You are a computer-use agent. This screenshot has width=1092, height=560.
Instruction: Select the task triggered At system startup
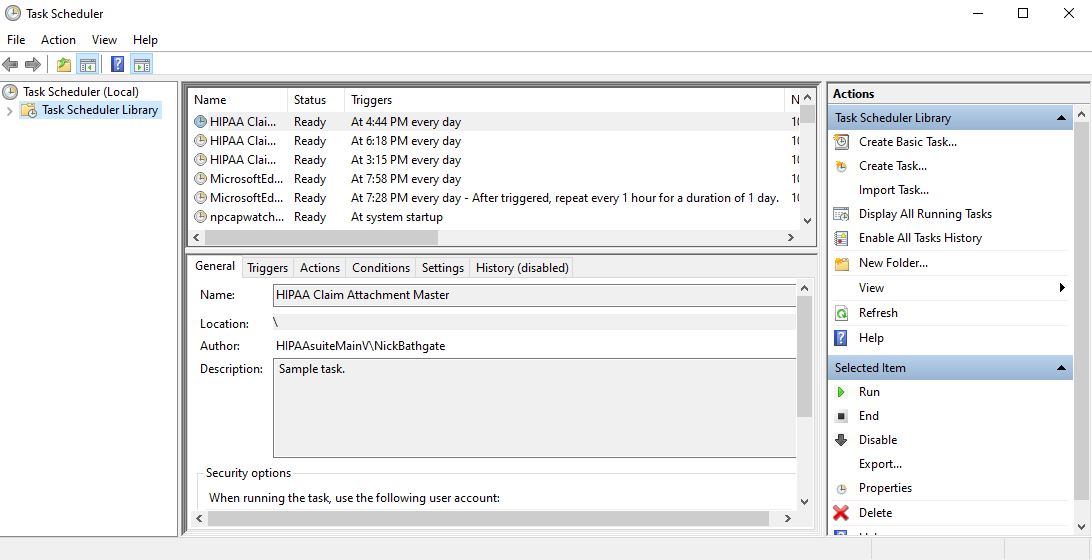coord(496,217)
